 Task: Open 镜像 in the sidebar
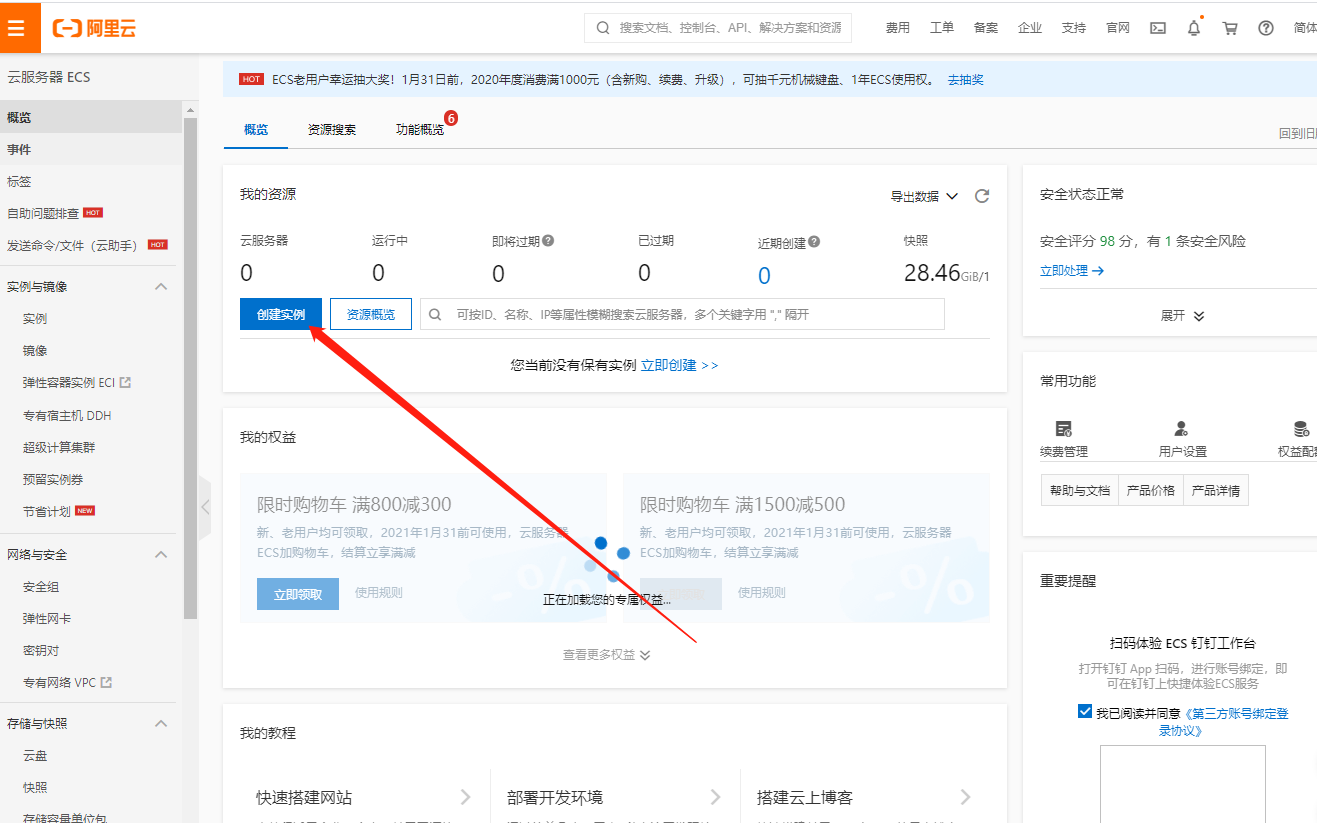(x=35, y=350)
